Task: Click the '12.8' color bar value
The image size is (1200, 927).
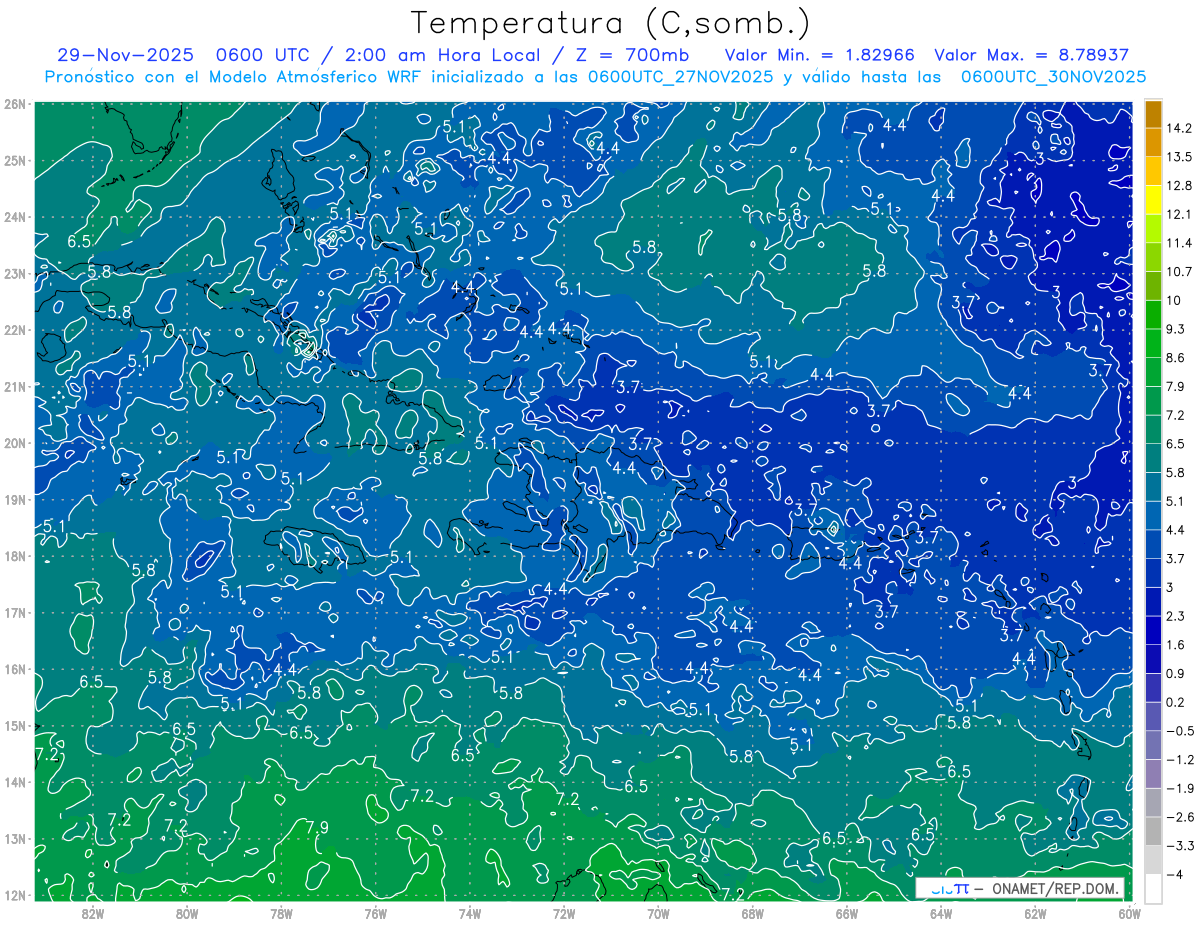Action: coord(1181,186)
